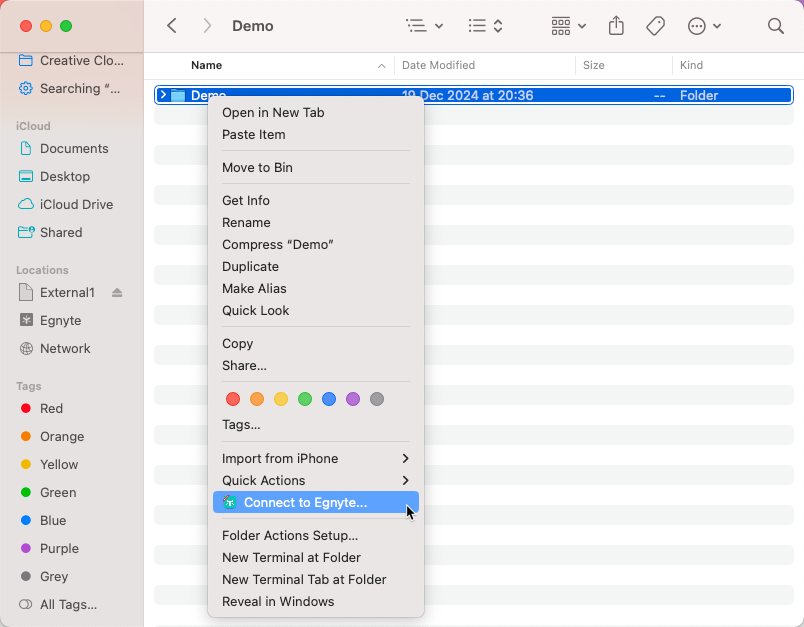This screenshot has width=804, height=627.
Task: Choose Open in New Tab
Action: [316, 112]
